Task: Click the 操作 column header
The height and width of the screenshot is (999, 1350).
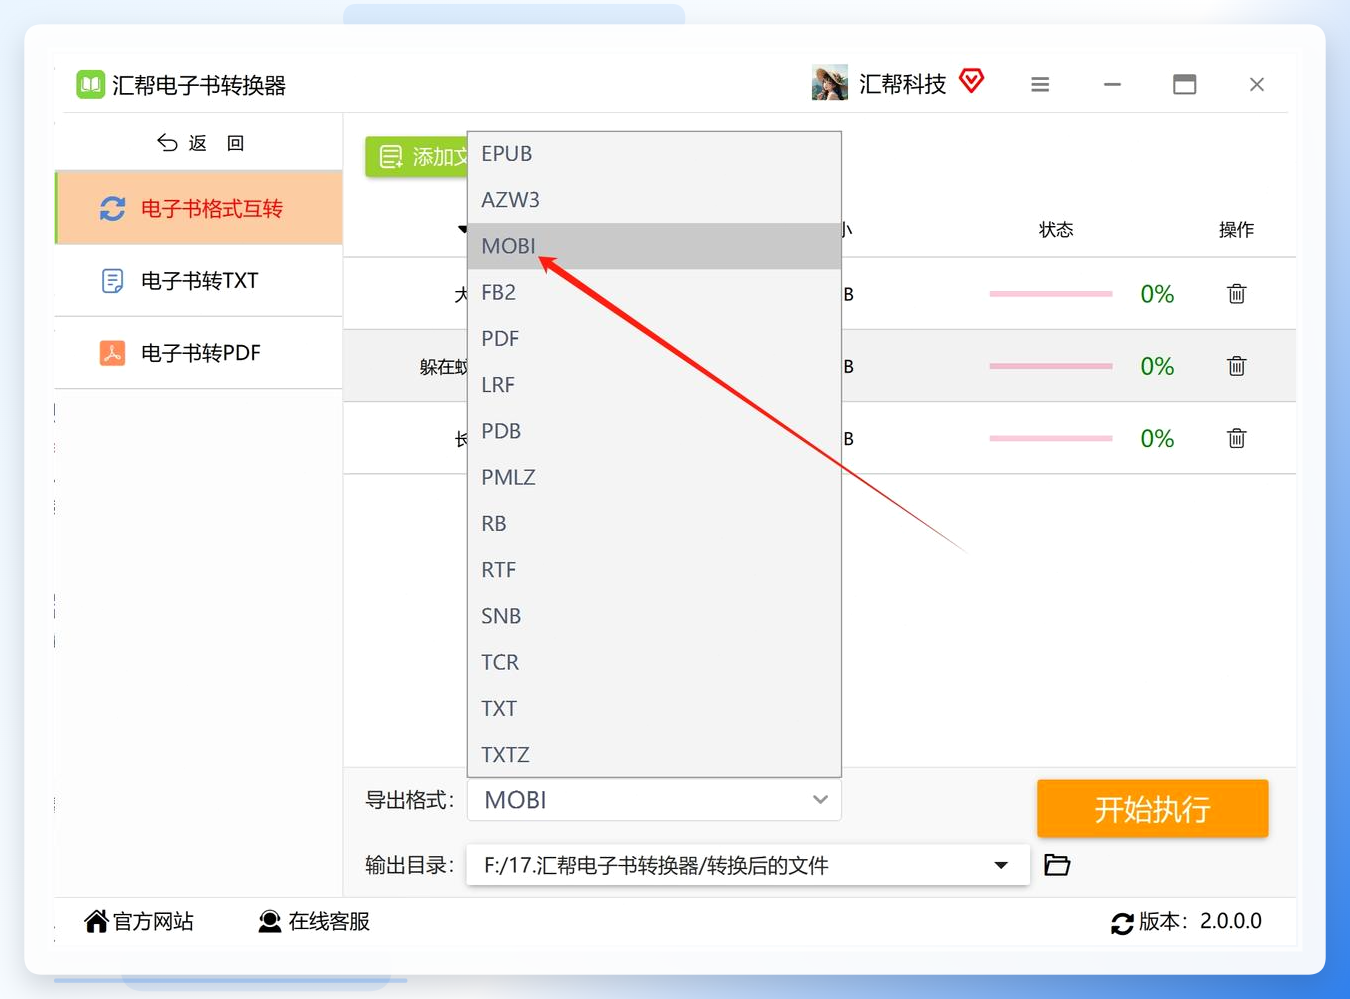Action: (1236, 230)
